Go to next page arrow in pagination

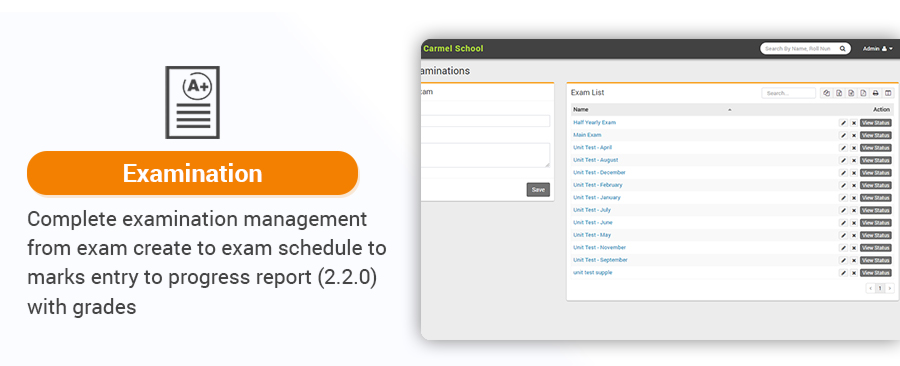pyautogui.click(x=890, y=289)
